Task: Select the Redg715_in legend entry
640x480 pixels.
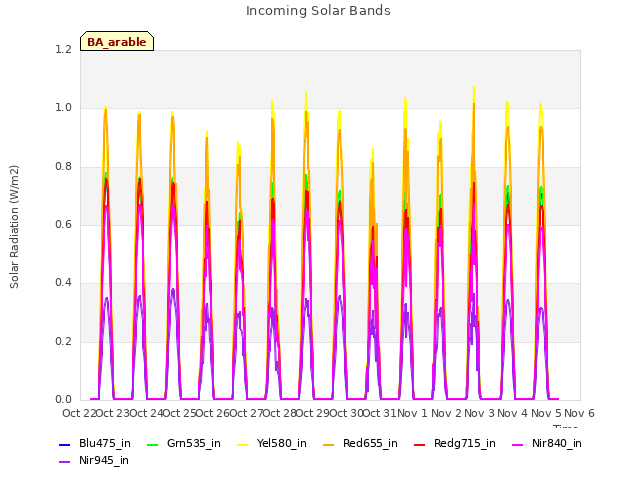Action: 455,443
